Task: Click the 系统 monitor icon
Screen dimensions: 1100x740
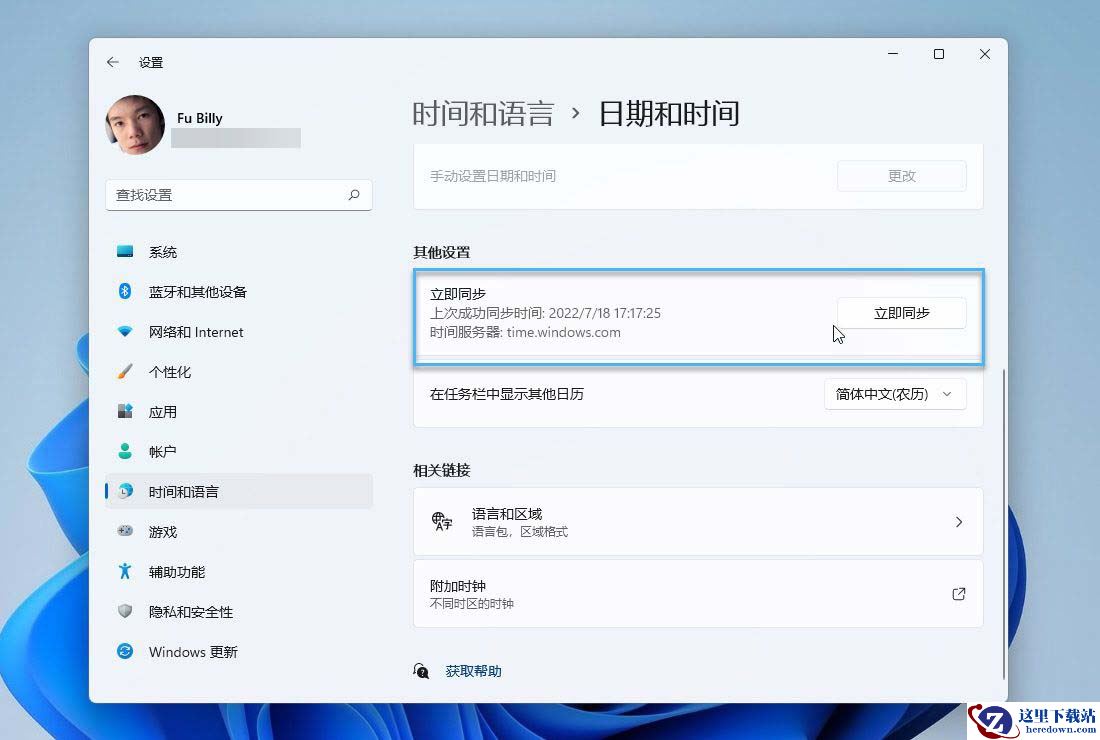Action: [x=125, y=251]
